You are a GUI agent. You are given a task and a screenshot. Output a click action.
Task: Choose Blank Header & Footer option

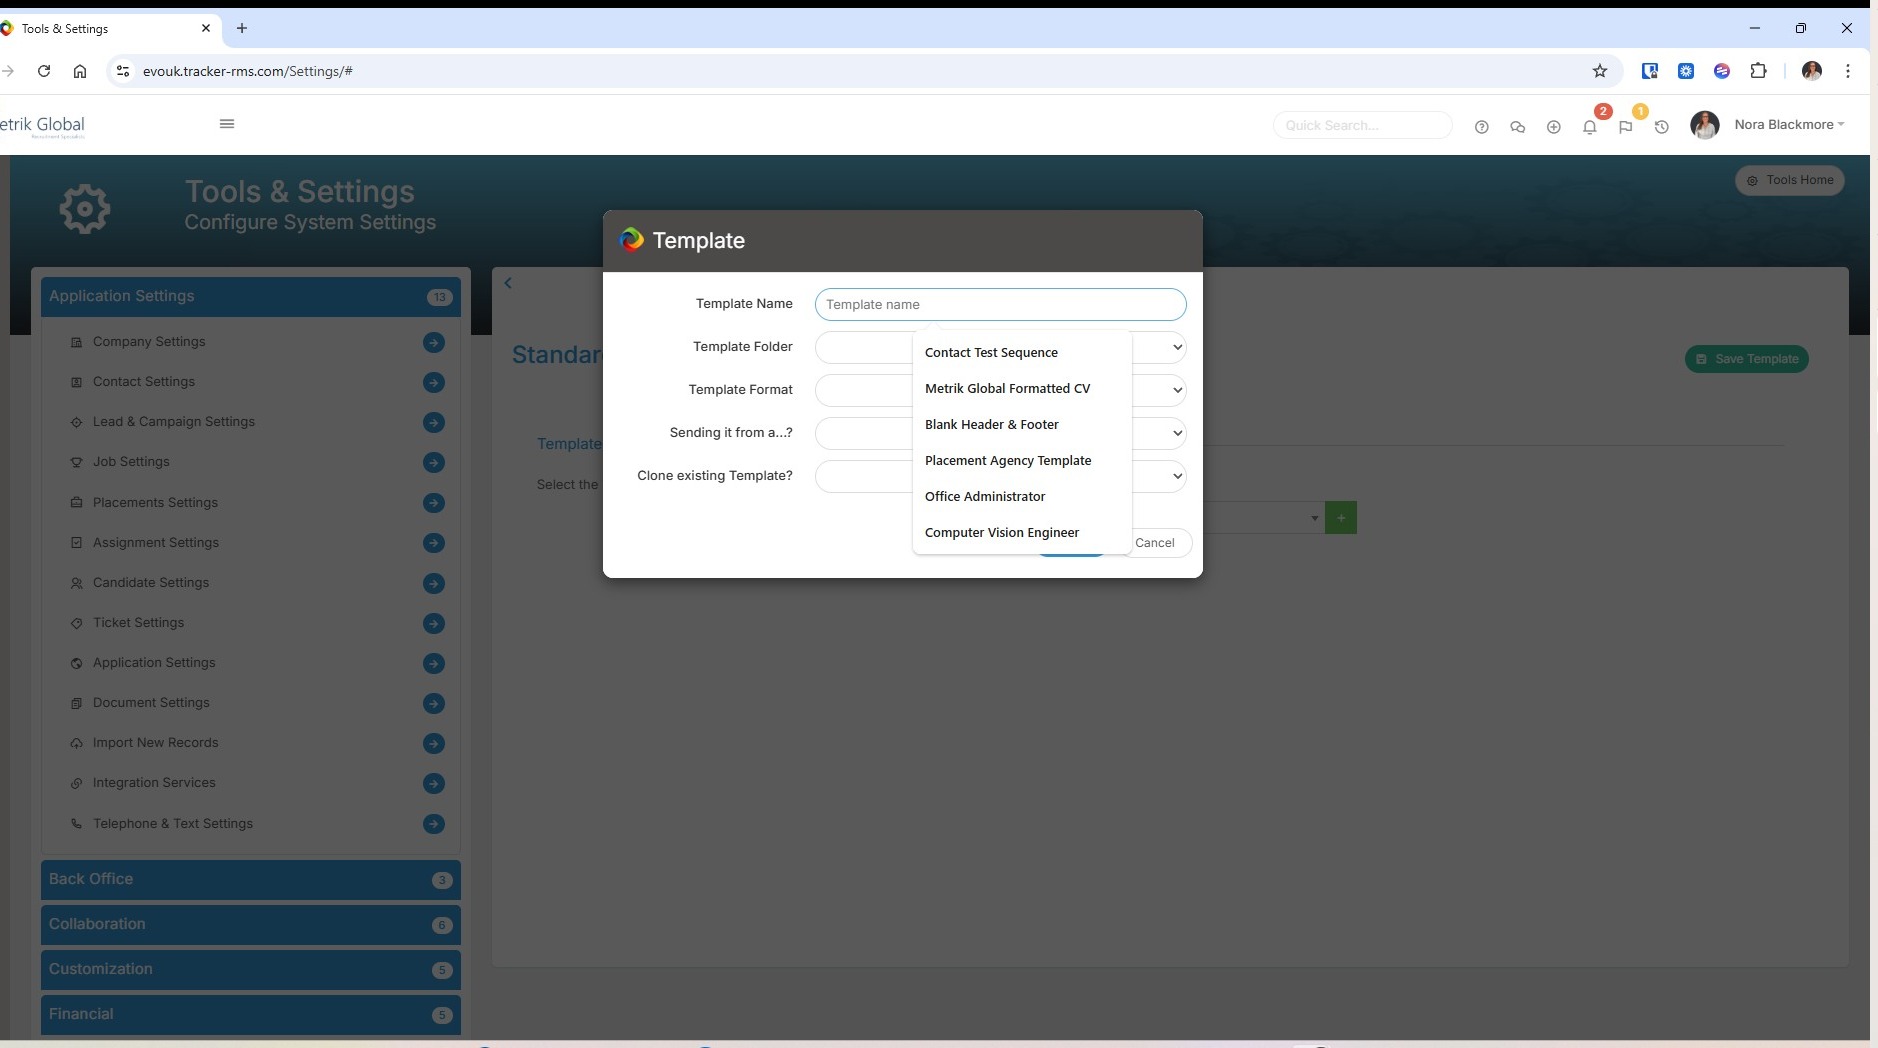1022,425
